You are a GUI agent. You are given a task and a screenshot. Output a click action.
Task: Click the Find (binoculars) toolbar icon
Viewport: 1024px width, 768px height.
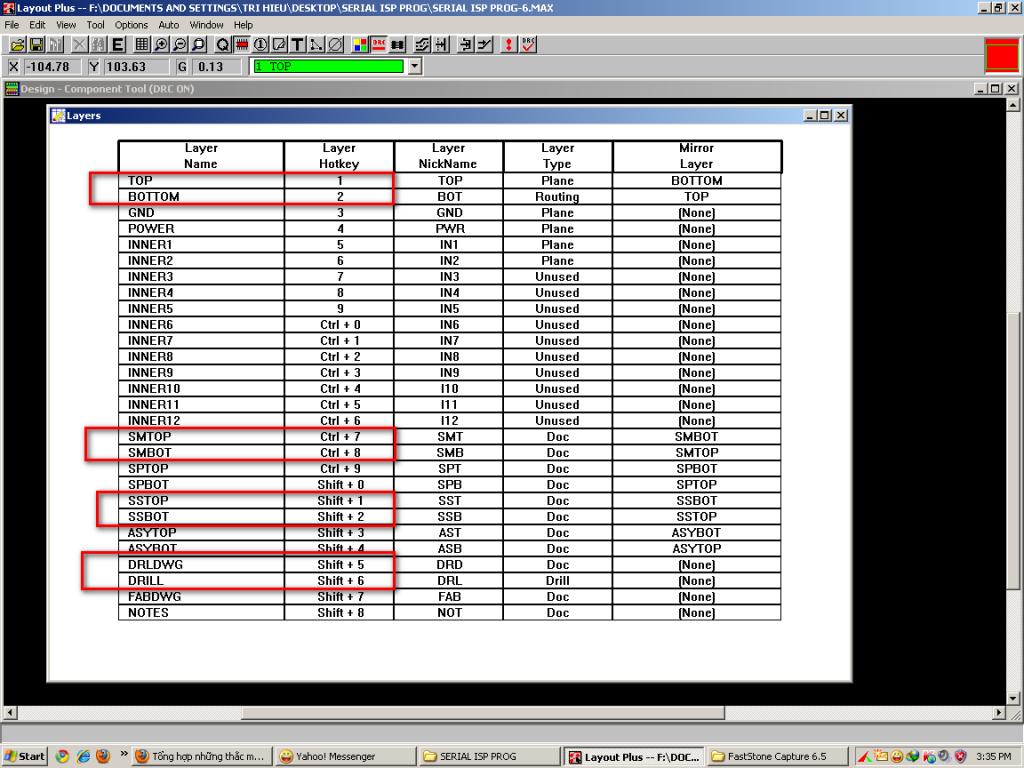pyautogui.click(x=99, y=44)
